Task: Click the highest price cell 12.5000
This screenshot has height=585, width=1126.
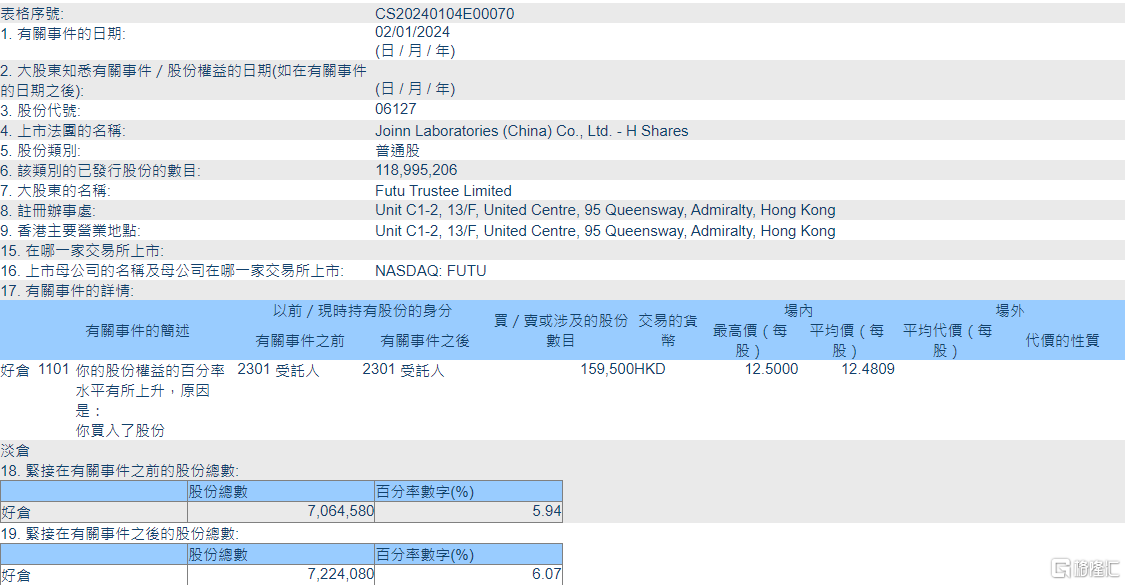Action: click(x=771, y=369)
